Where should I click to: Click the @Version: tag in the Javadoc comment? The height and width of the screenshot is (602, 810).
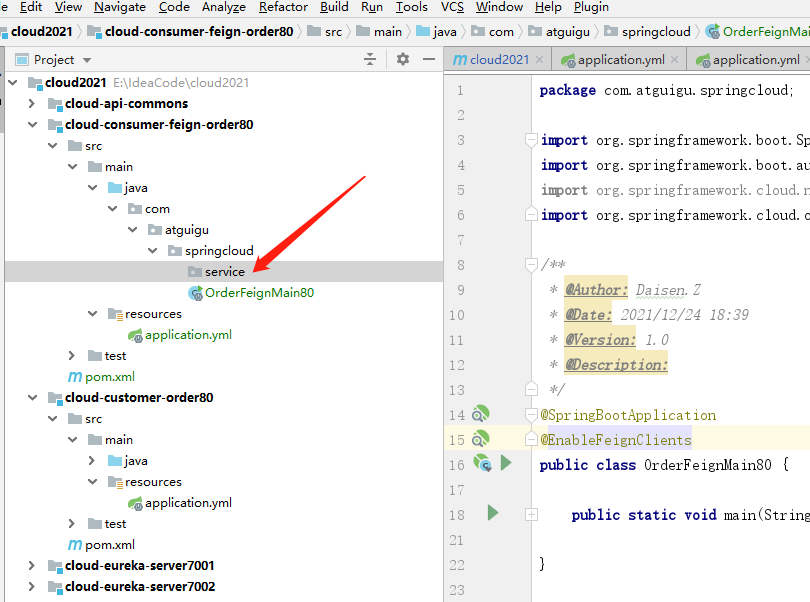click(x=600, y=339)
